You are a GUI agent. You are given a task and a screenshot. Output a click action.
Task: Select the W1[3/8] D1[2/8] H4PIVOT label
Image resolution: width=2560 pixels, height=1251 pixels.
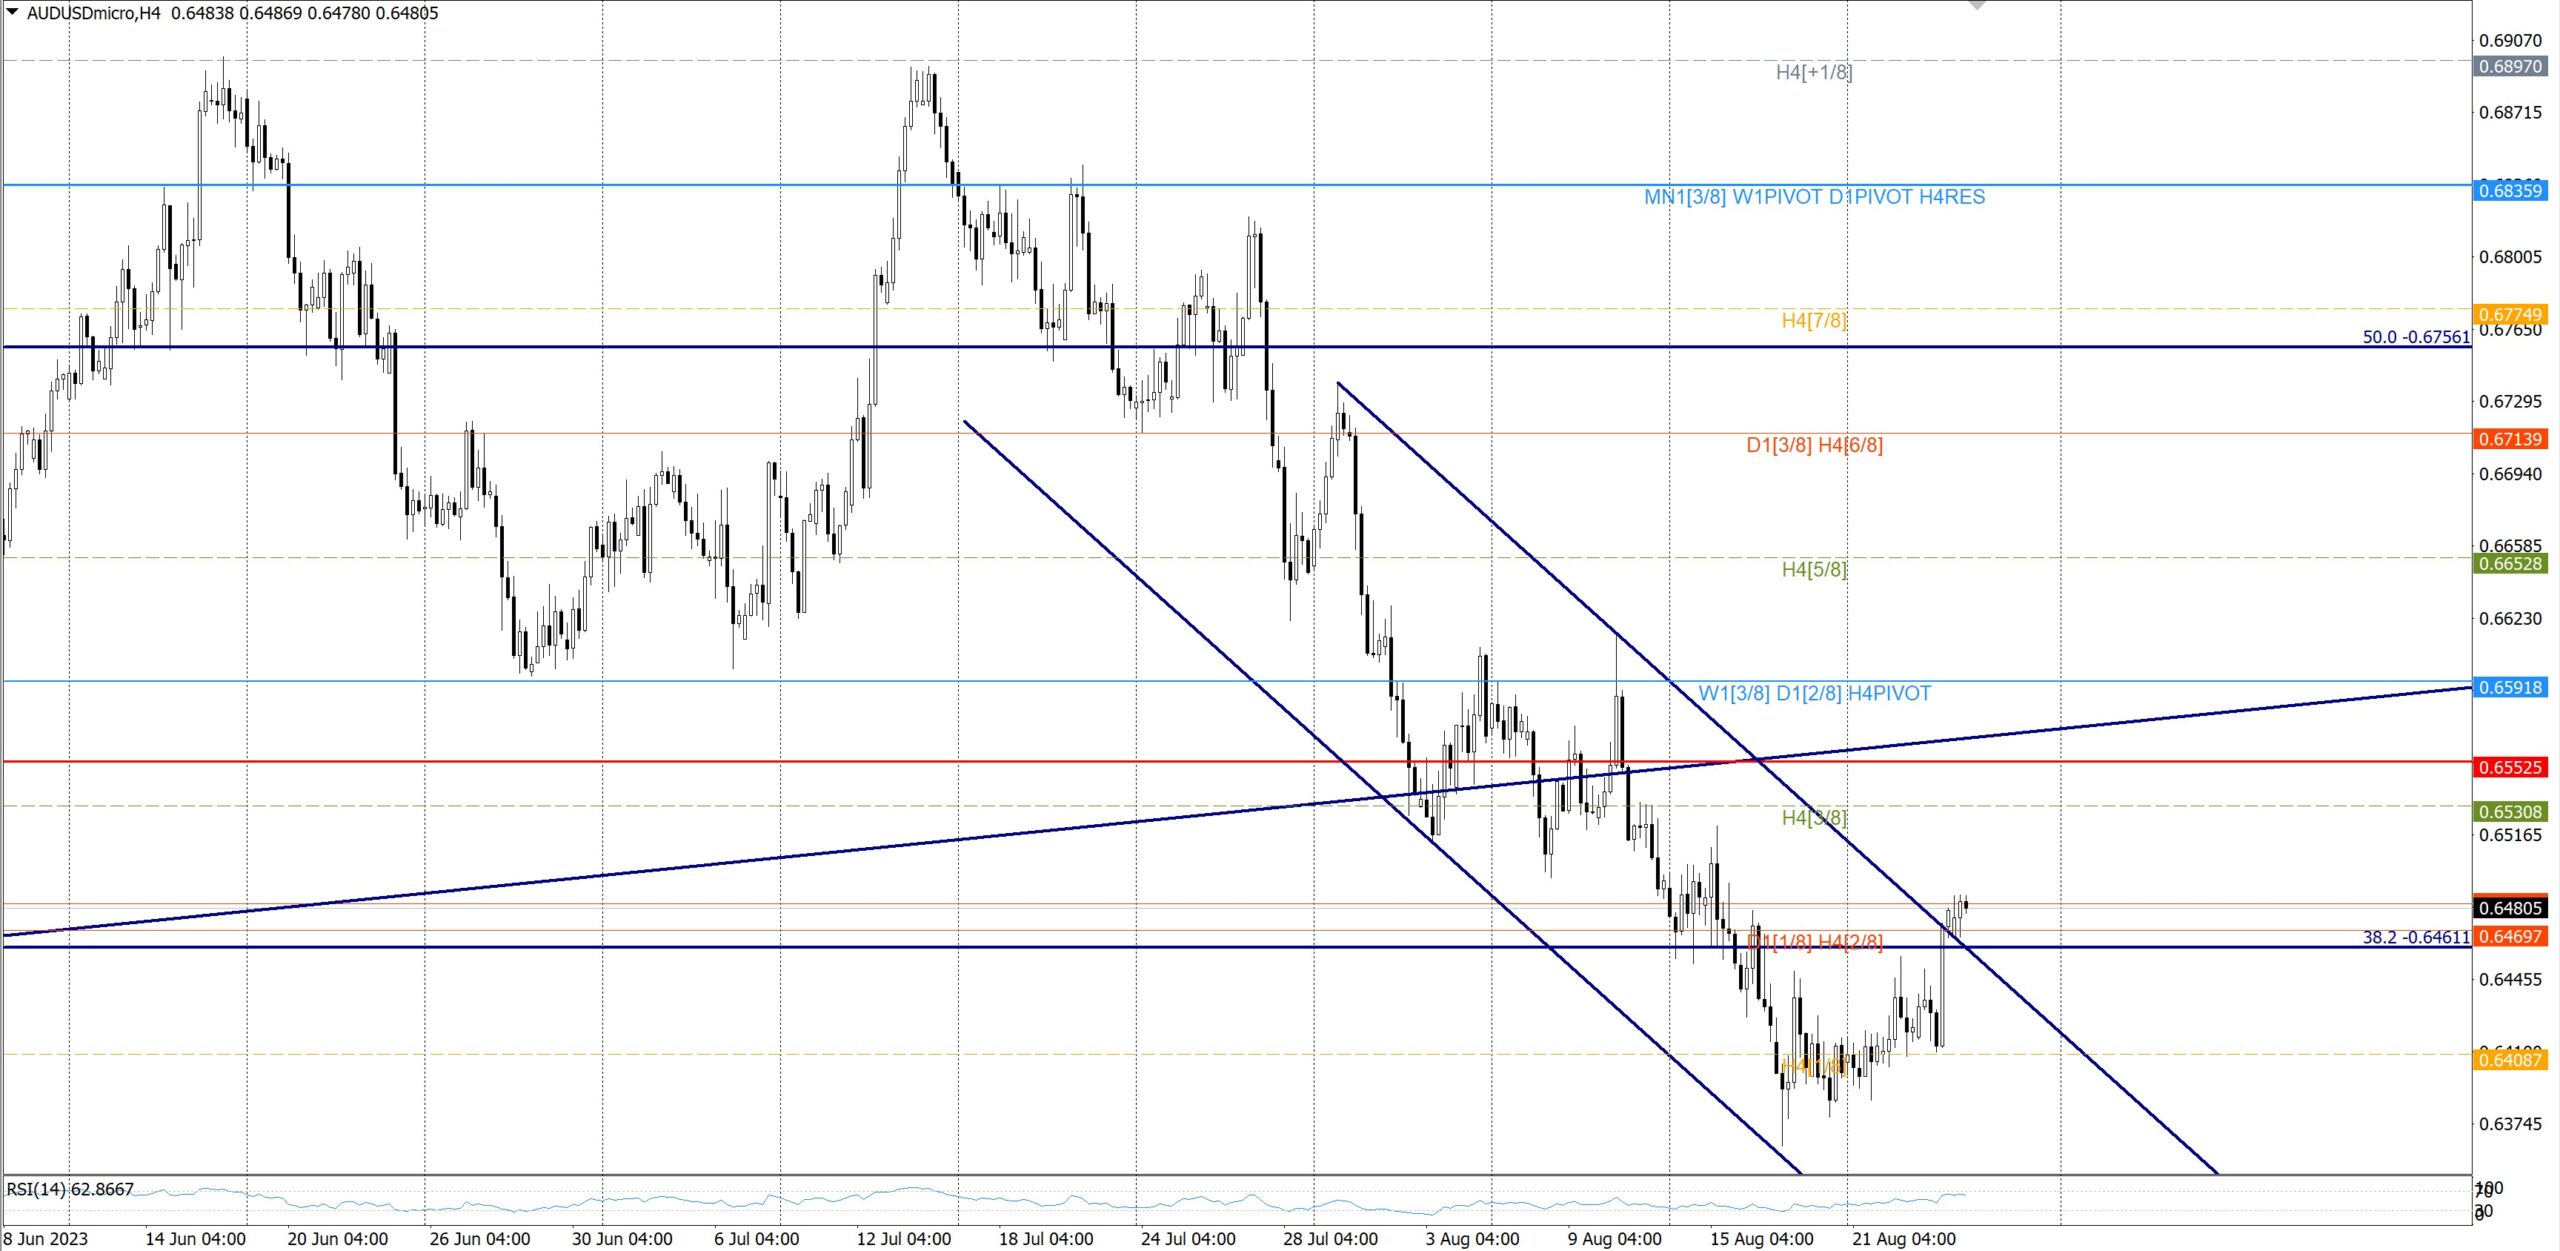point(1814,693)
